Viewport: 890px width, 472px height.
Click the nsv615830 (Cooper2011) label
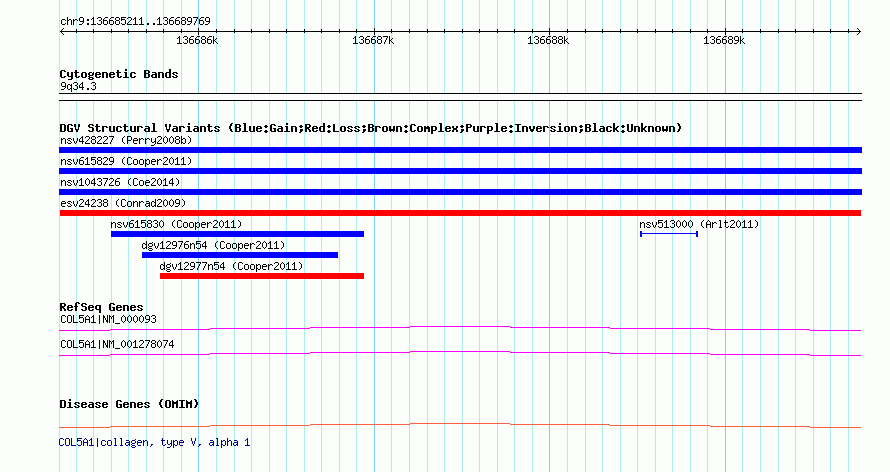coord(176,224)
